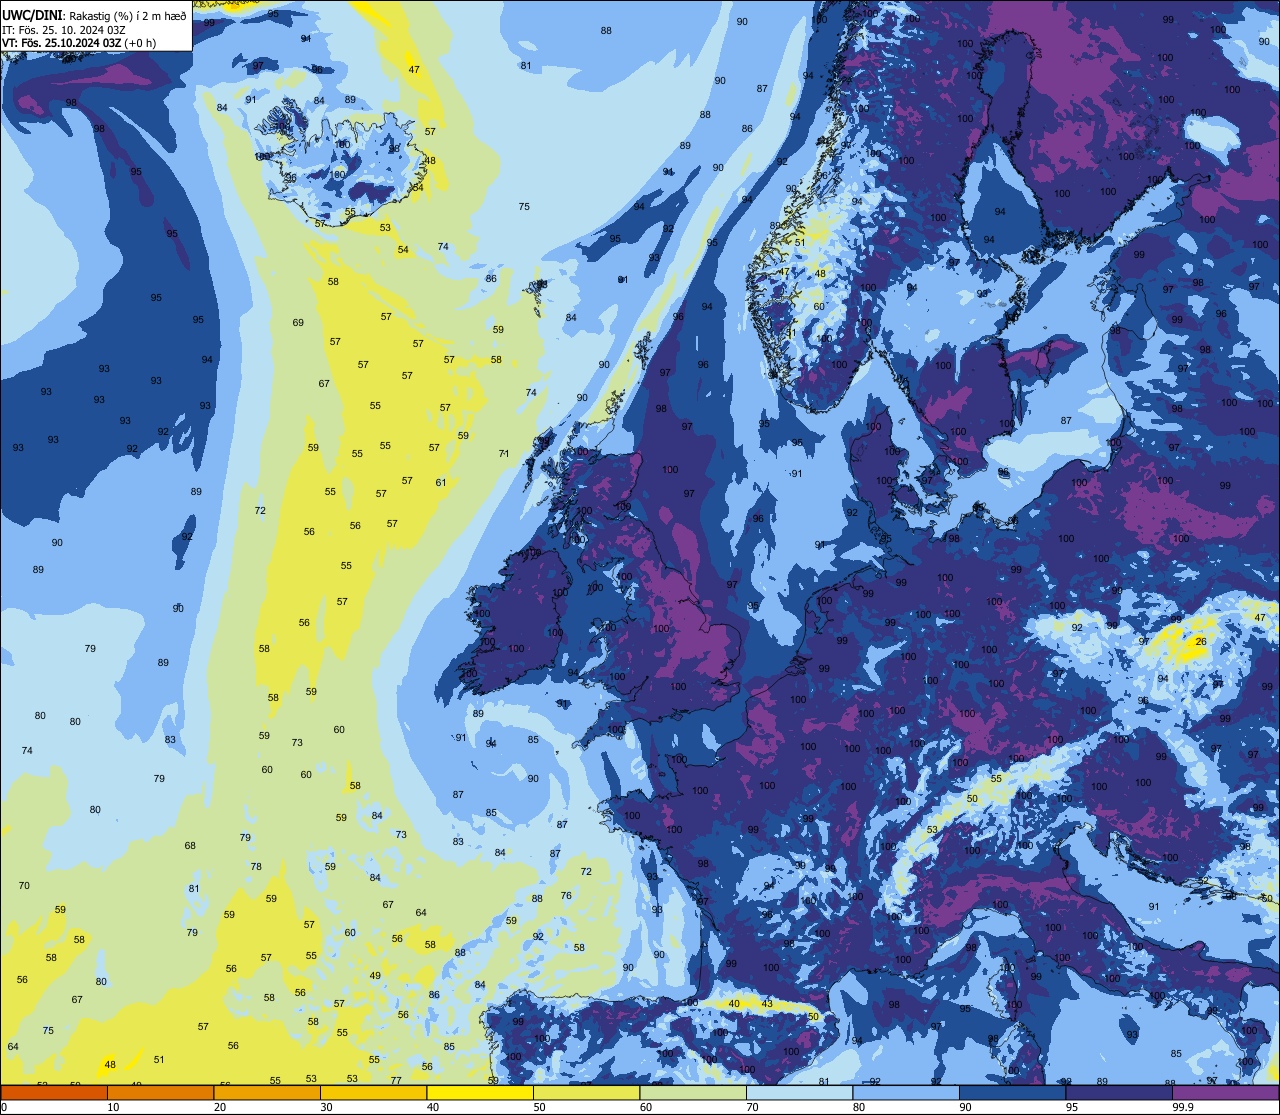This screenshot has width=1280, height=1115.
Task: Click the 60–70 pale green legend swatch
Action: (693, 1092)
